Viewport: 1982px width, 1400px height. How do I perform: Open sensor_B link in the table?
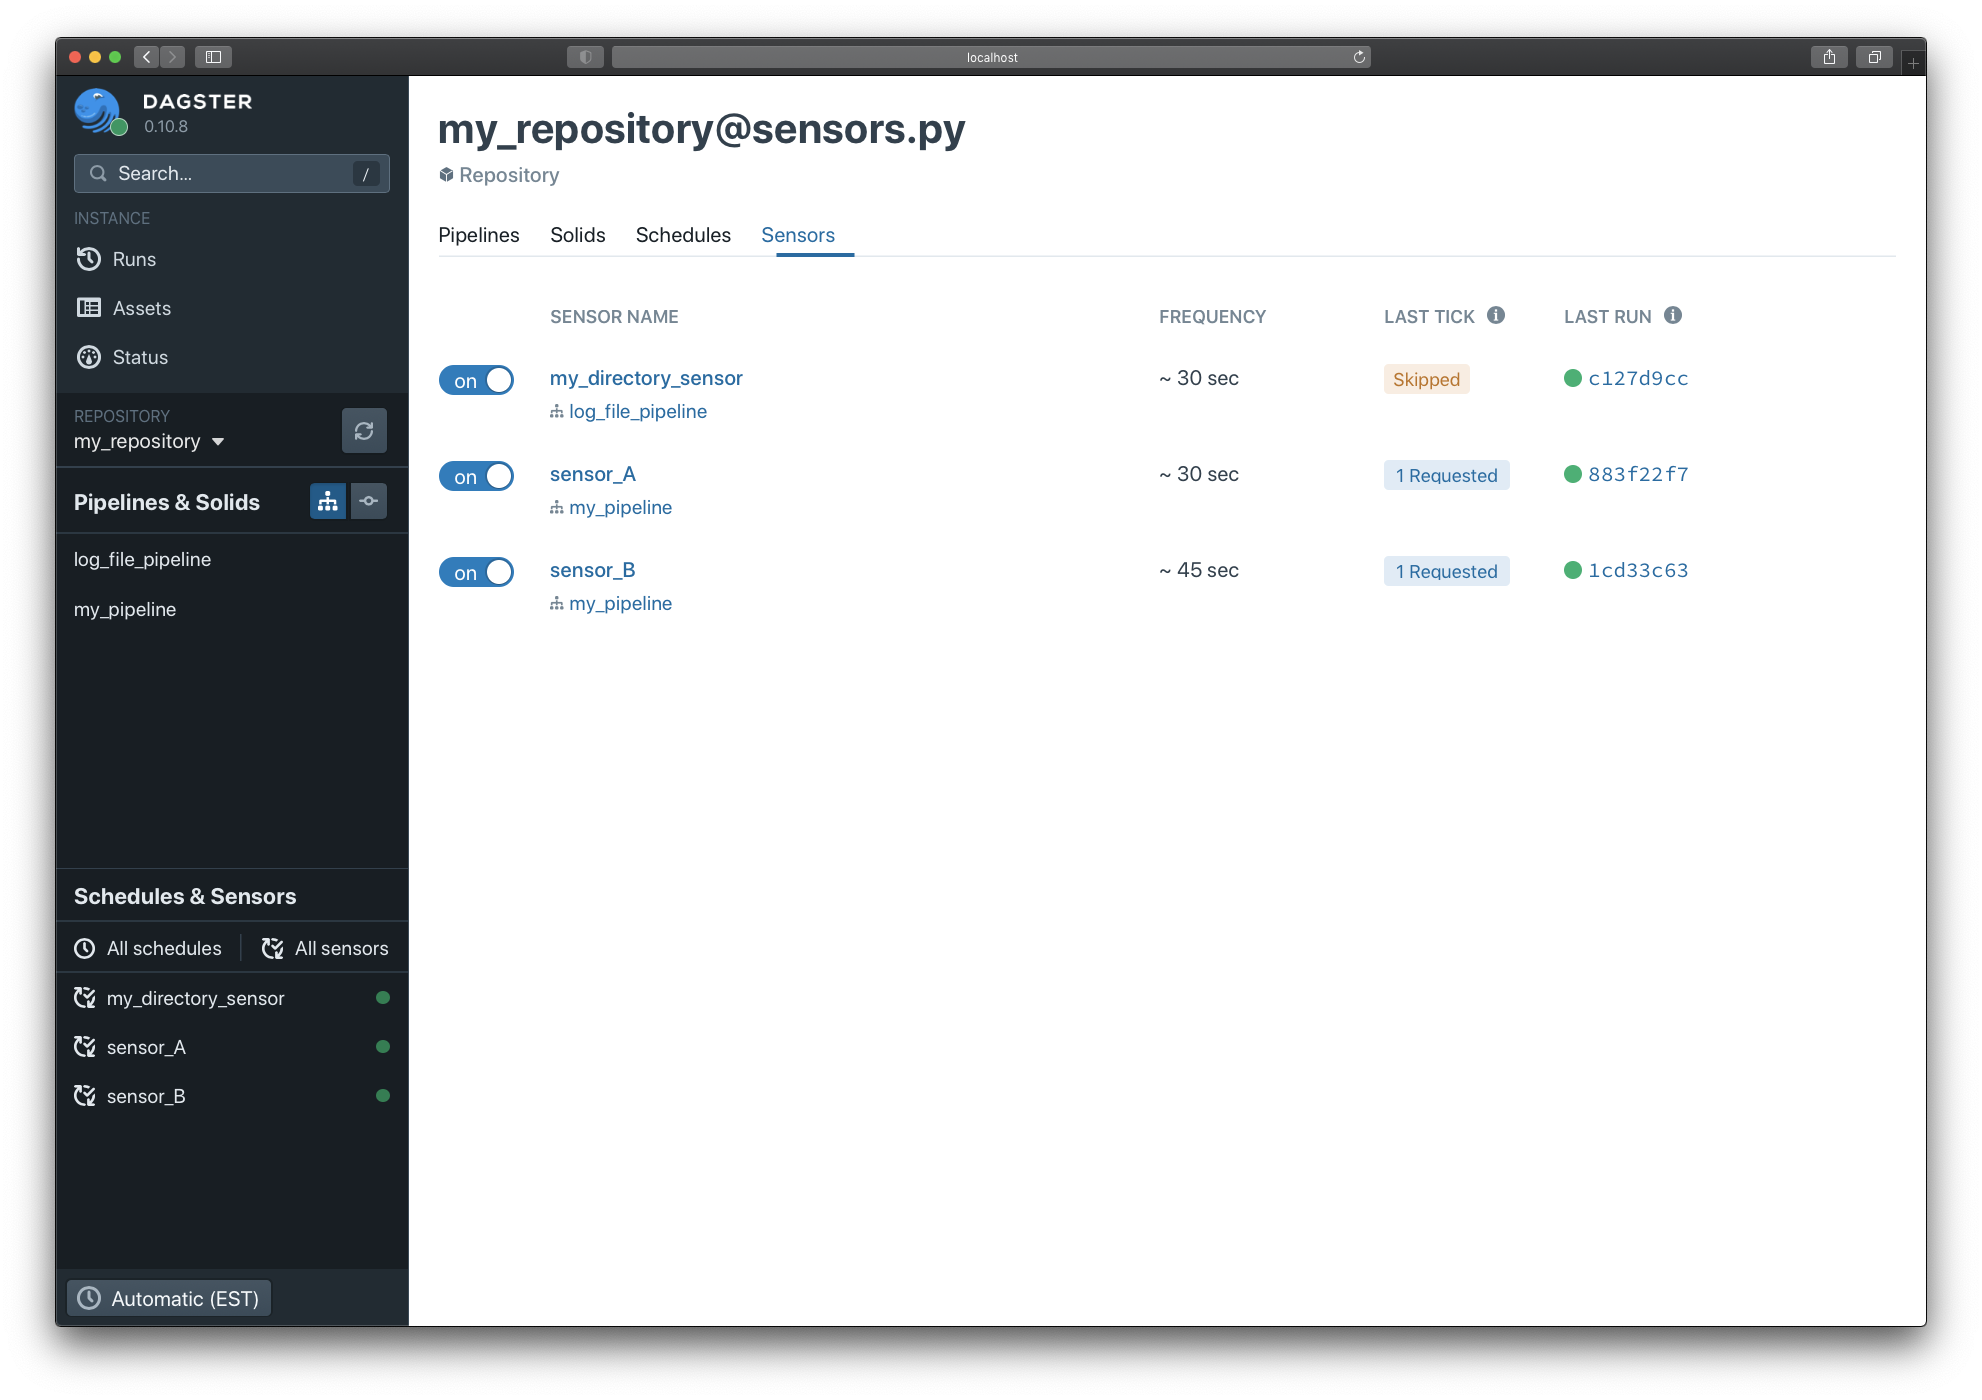pos(593,570)
